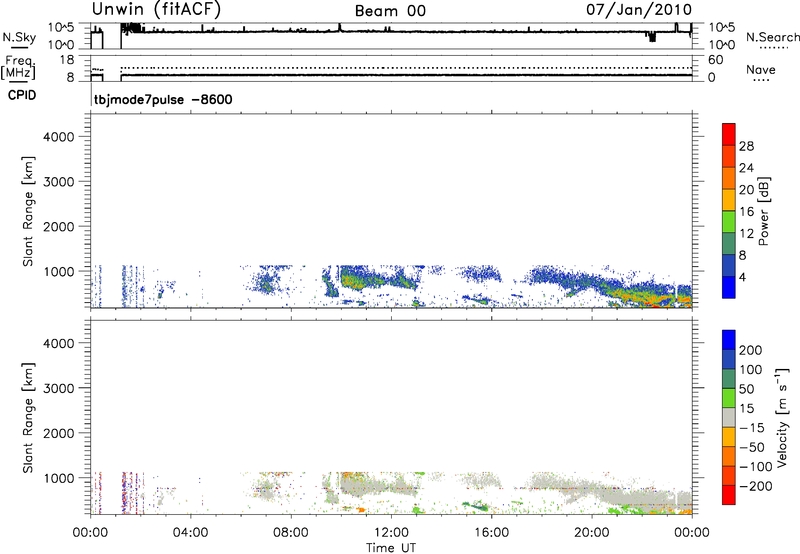Viewport: 800px width, 554px height.
Task: Click the 'Power [dB]' color bar label
Action: tap(764, 211)
